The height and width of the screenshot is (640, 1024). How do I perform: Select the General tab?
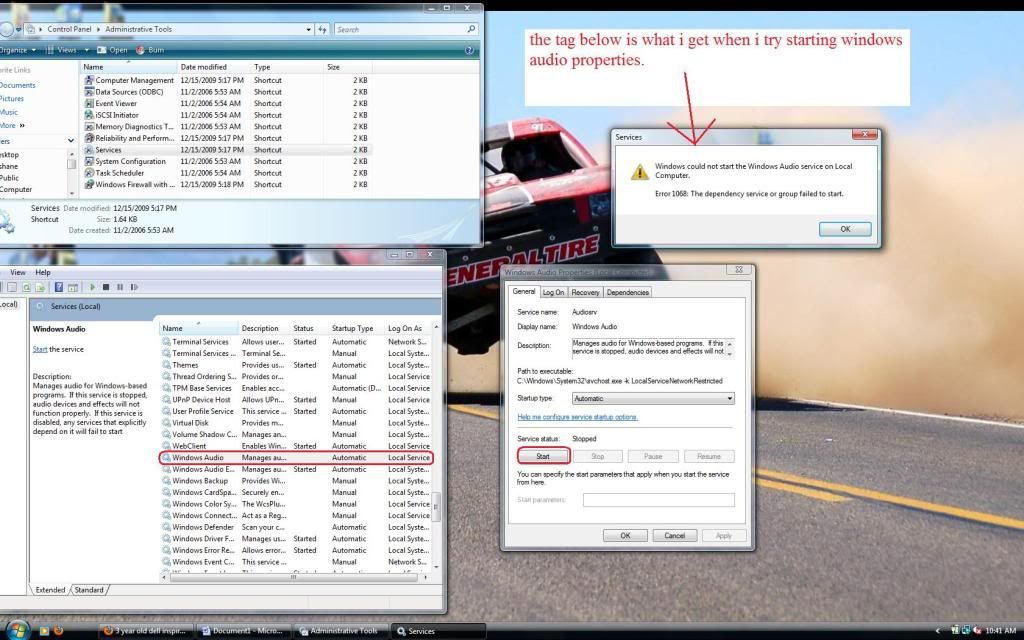[x=524, y=292]
